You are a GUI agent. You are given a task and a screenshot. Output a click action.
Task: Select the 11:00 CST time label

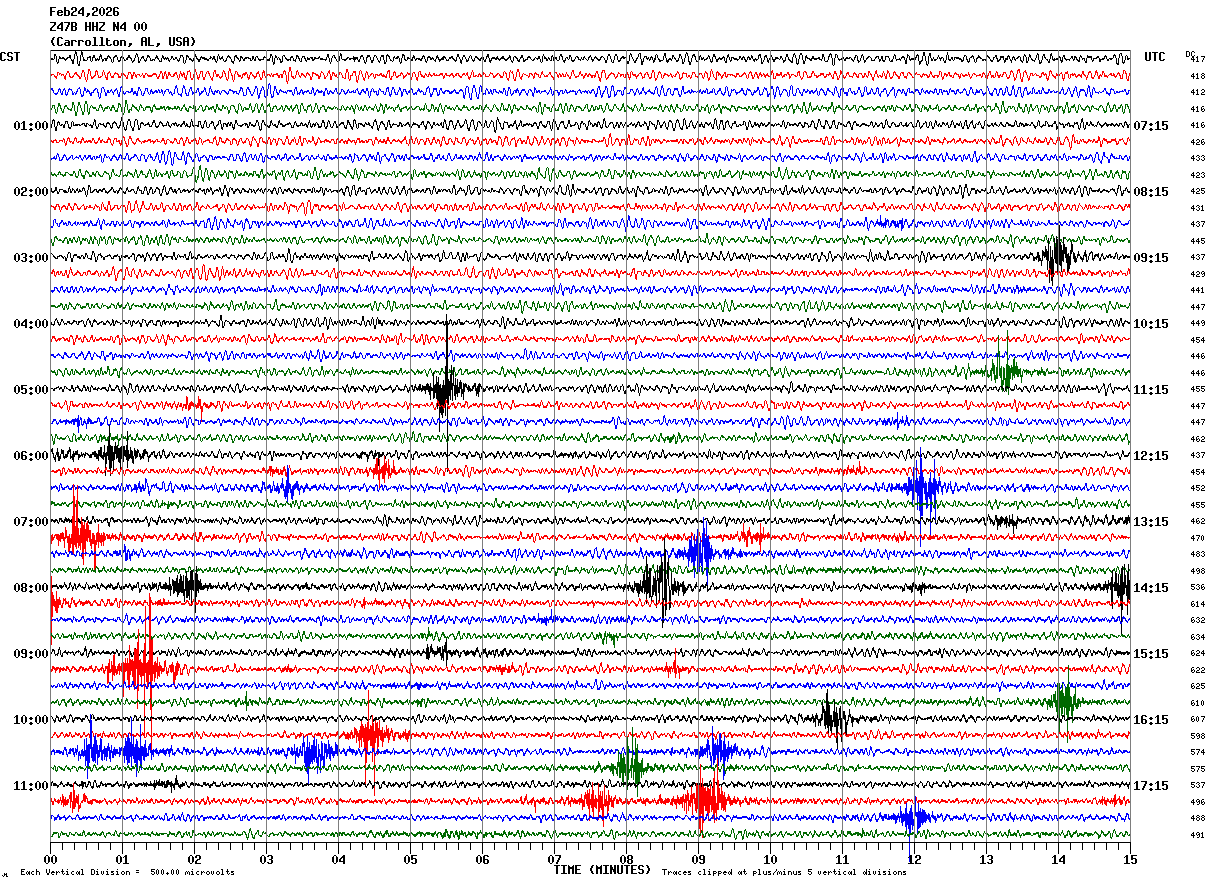tap(30, 786)
